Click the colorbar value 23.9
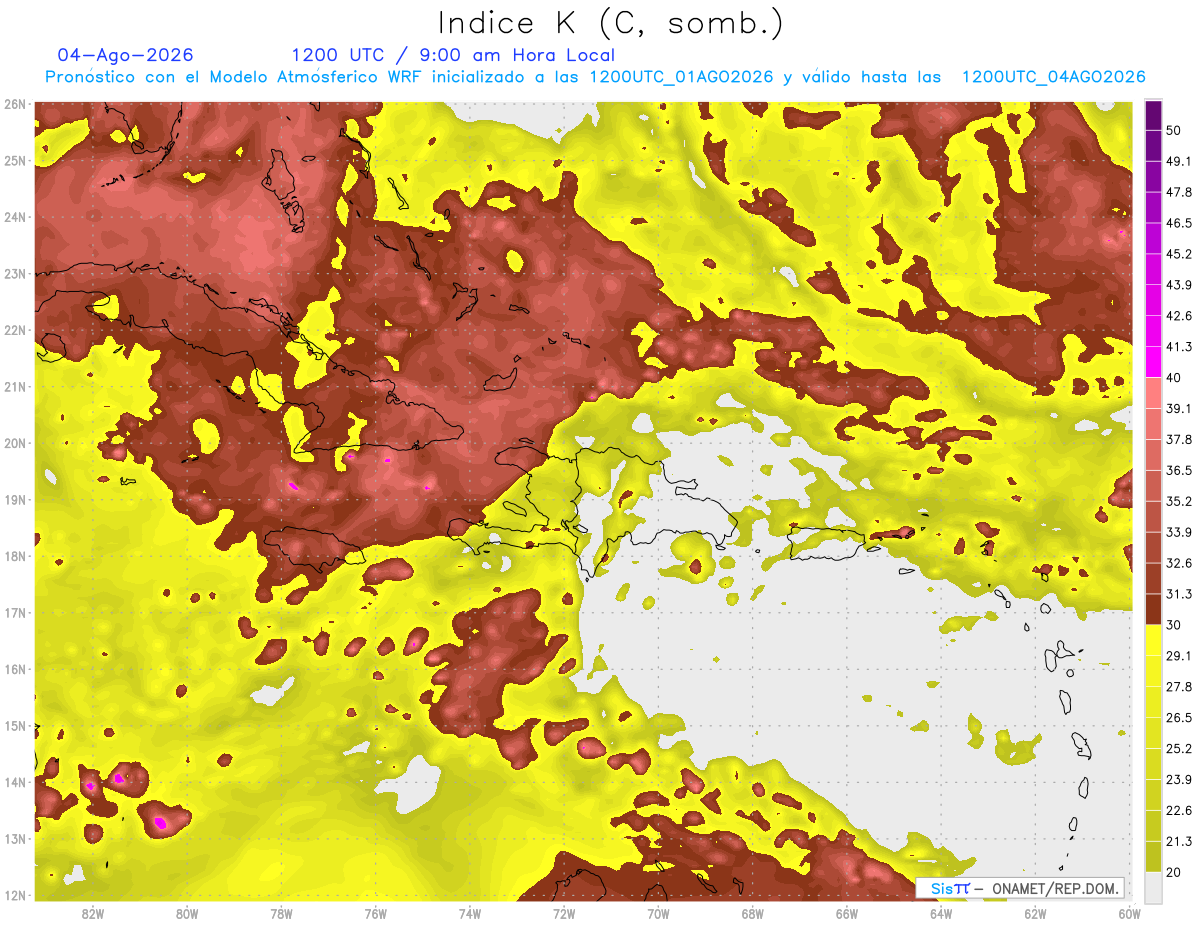The width and height of the screenshot is (1200, 927). pyautogui.click(x=1179, y=779)
